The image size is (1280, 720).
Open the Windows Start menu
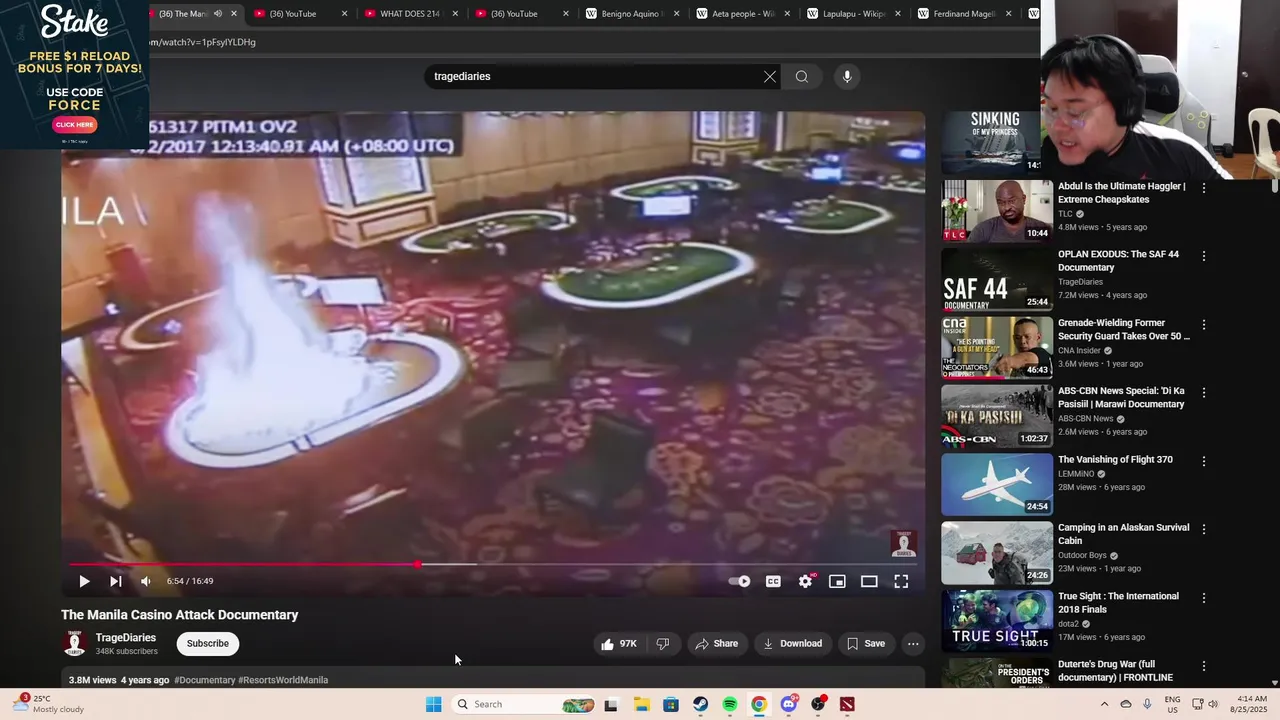click(x=433, y=704)
